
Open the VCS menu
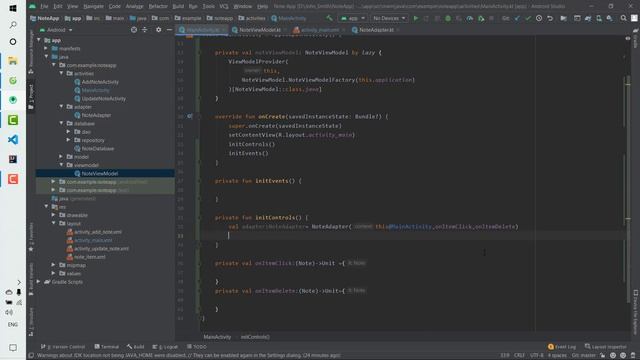(x=224, y=7)
